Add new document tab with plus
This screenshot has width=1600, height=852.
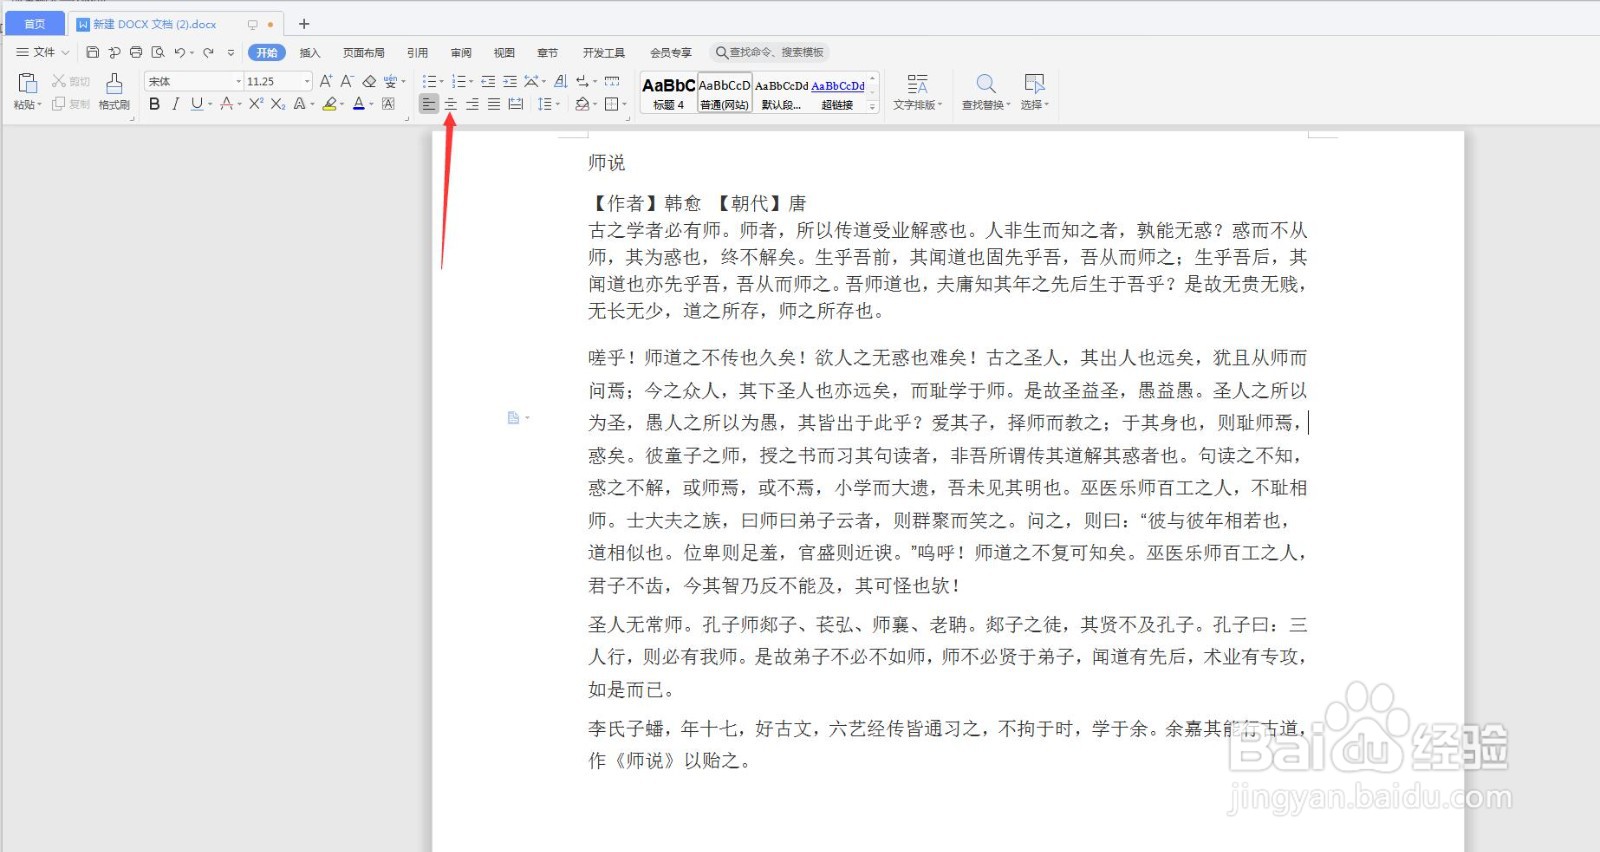tap(304, 23)
